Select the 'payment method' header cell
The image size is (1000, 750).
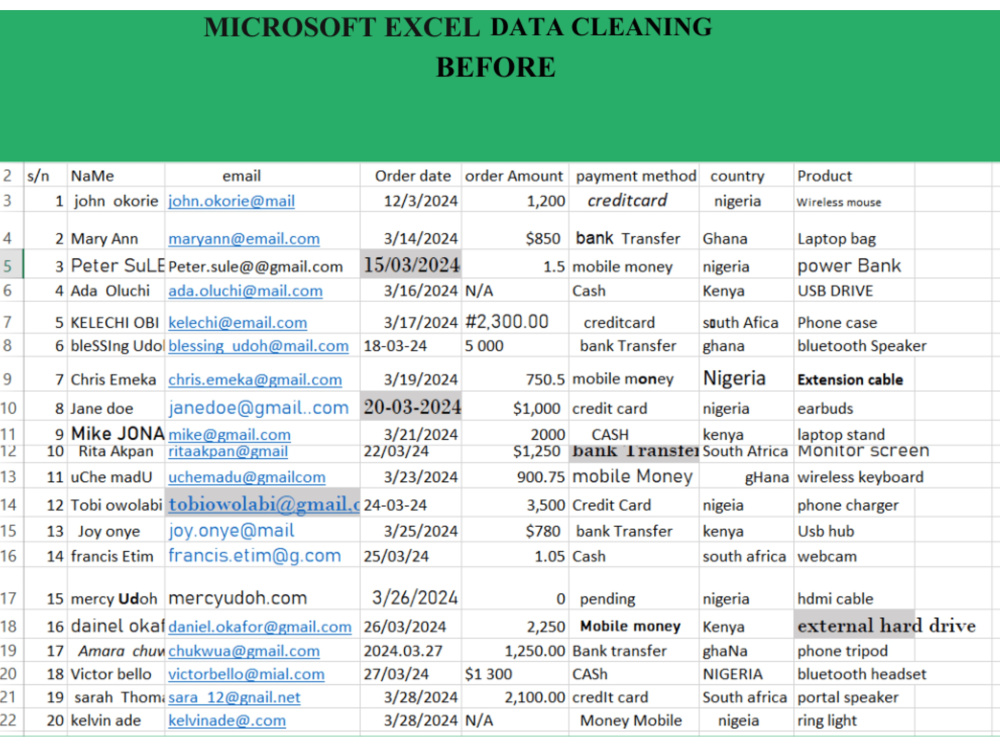(x=634, y=175)
